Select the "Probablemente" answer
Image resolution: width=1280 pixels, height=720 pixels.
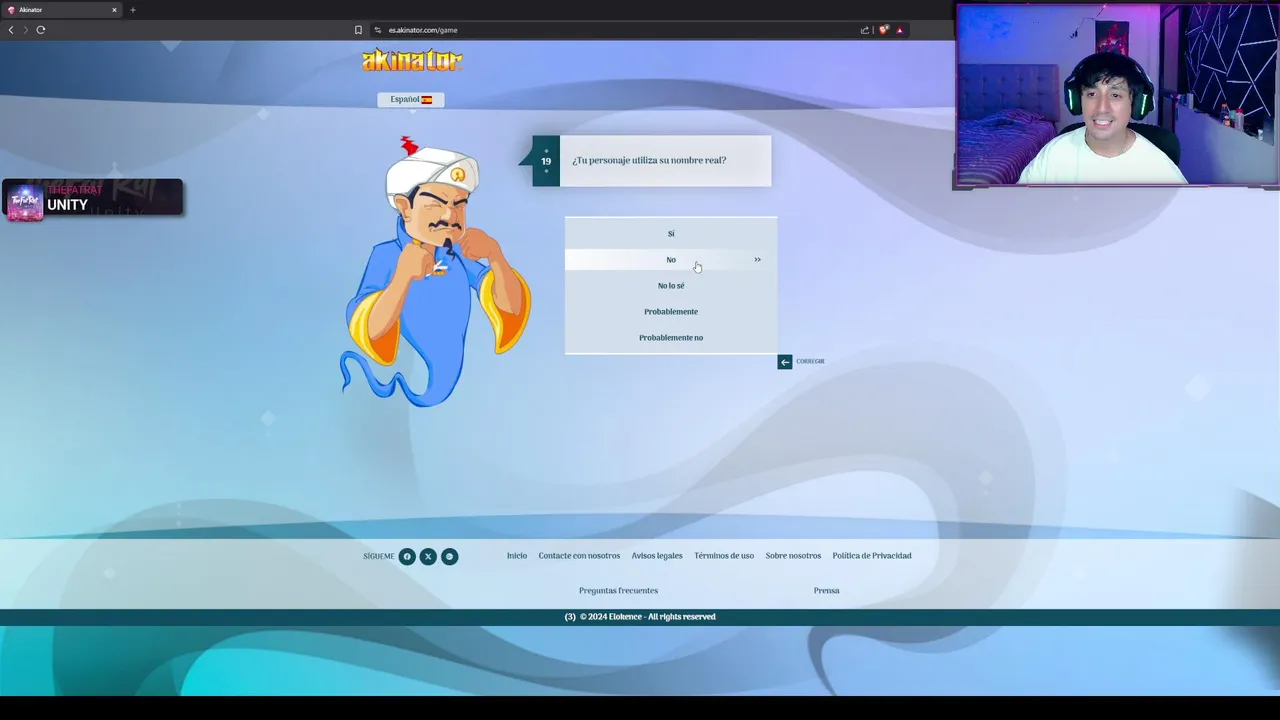[x=671, y=312]
